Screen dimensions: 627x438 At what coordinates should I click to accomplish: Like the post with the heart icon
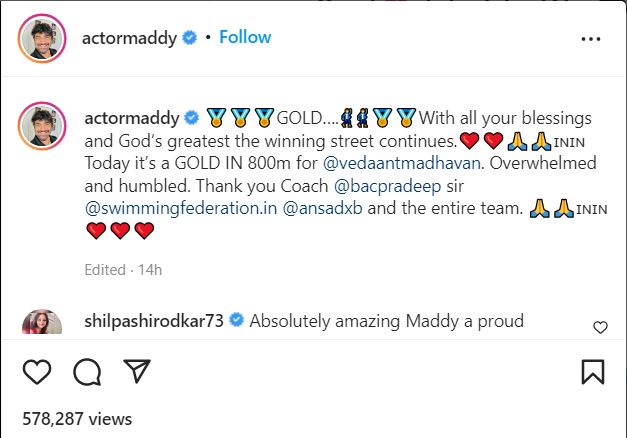[37, 372]
